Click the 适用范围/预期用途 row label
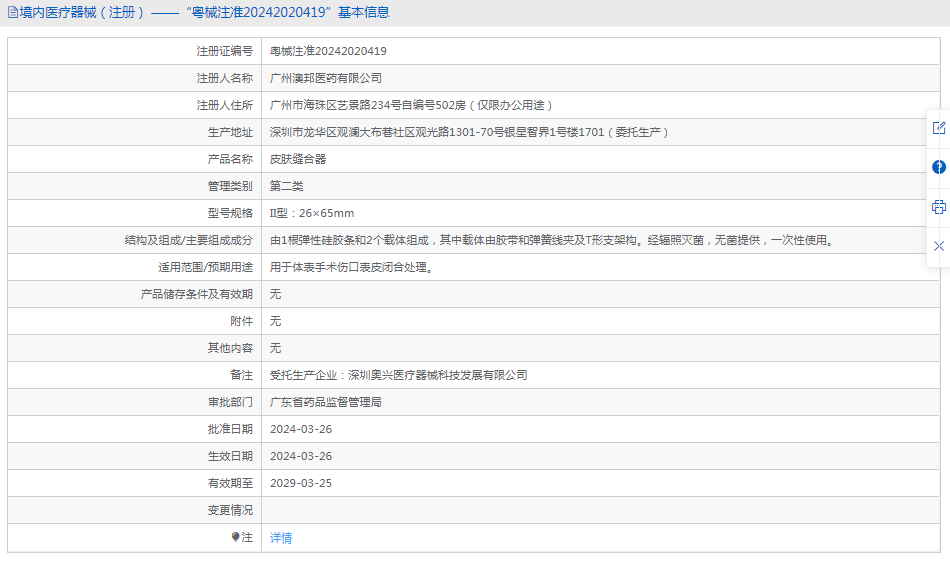 point(205,267)
